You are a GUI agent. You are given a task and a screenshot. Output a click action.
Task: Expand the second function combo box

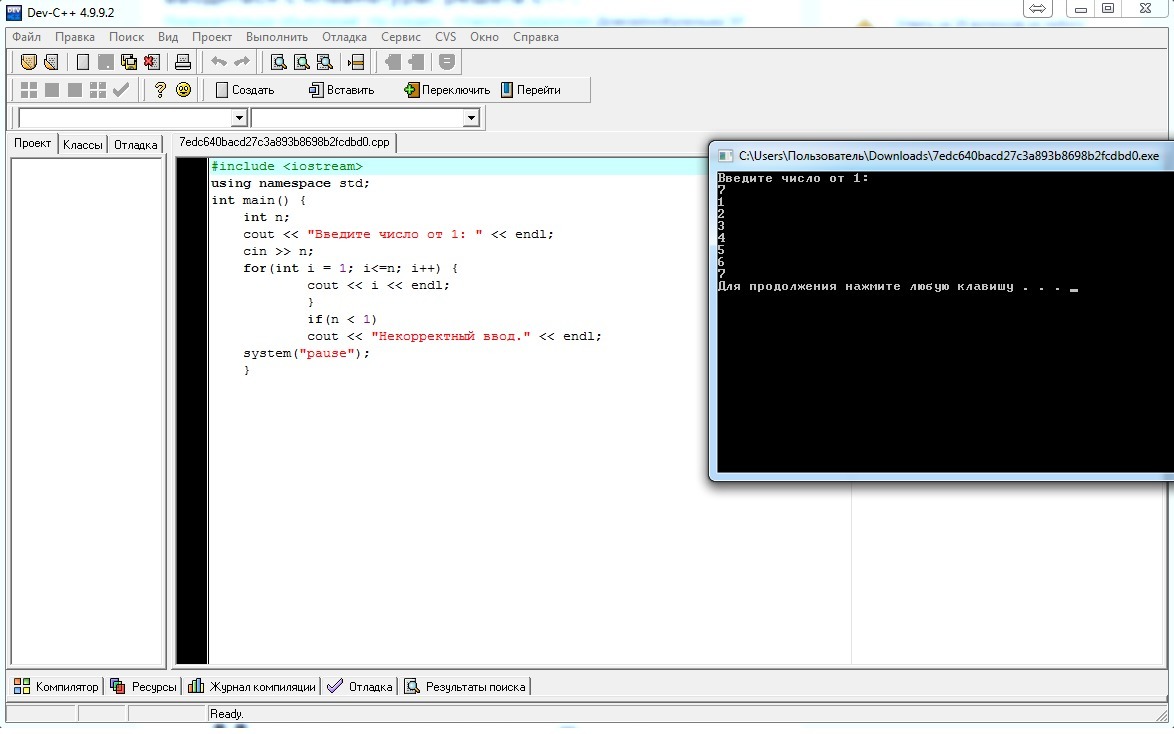tap(472, 118)
